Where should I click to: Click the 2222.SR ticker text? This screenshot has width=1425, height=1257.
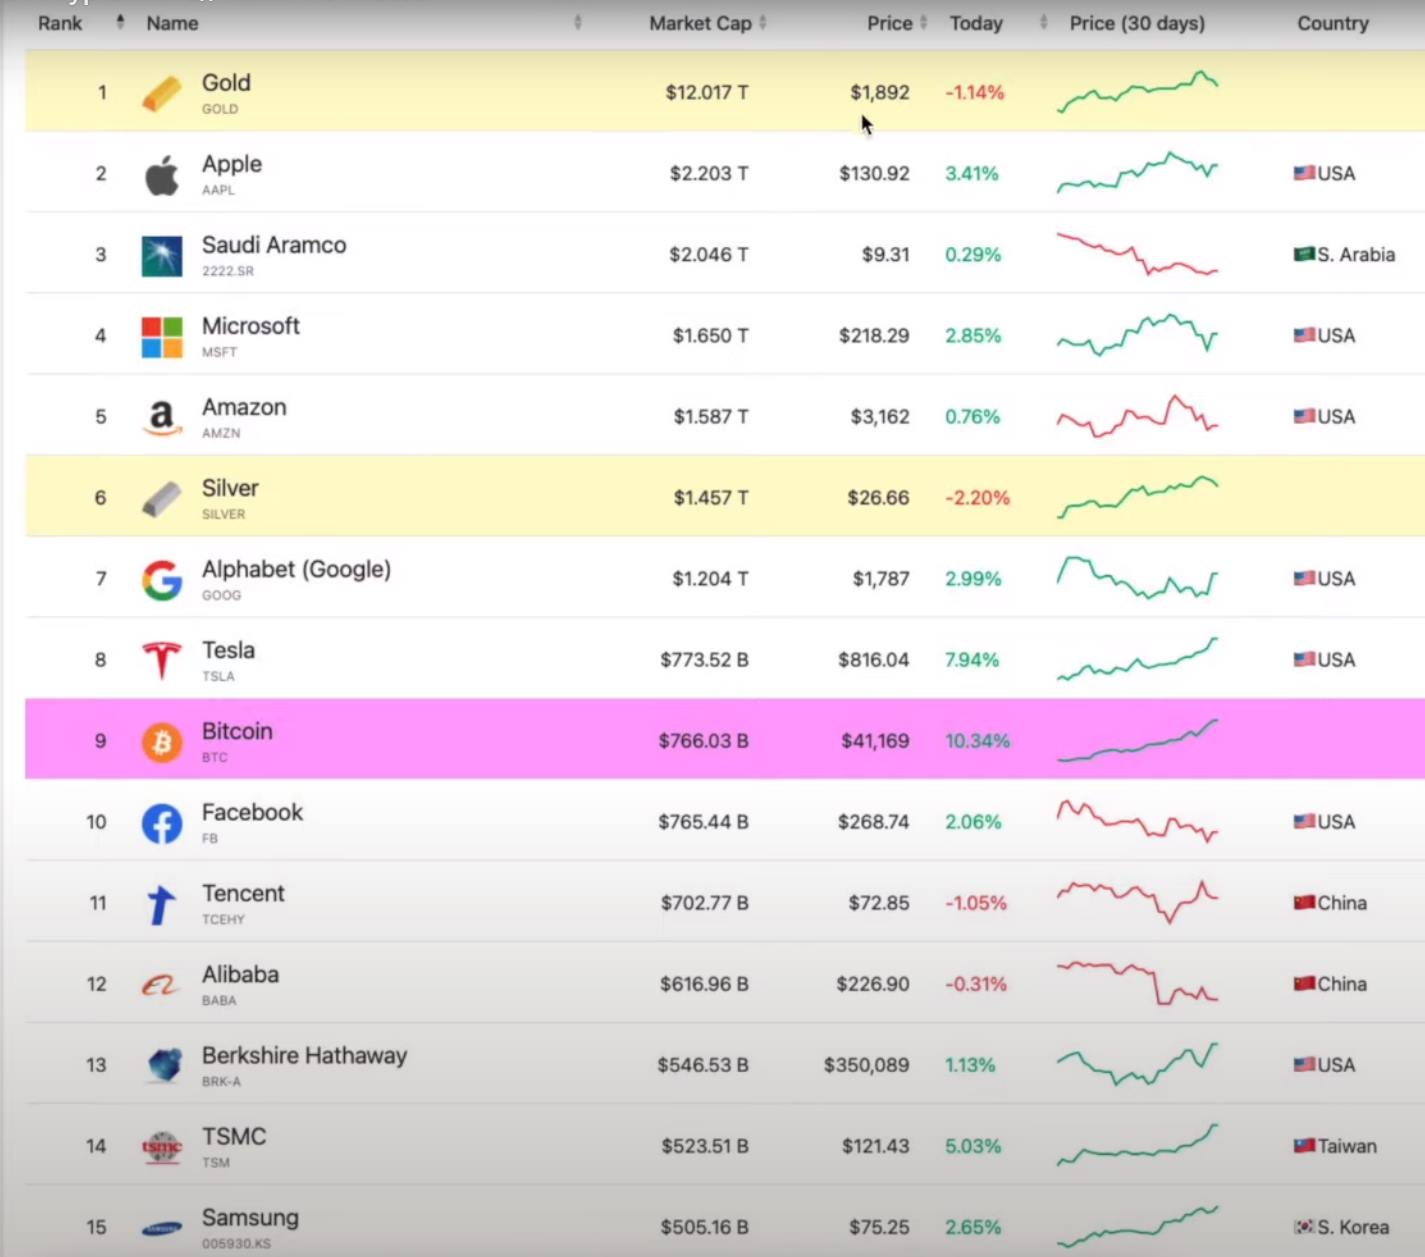(x=228, y=271)
